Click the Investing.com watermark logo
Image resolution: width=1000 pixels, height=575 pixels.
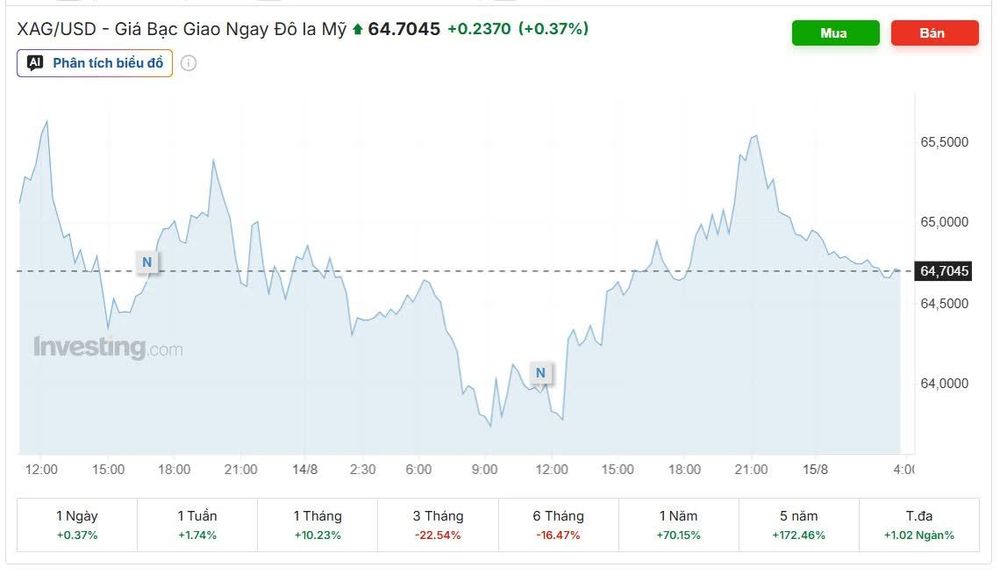pos(108,348)
